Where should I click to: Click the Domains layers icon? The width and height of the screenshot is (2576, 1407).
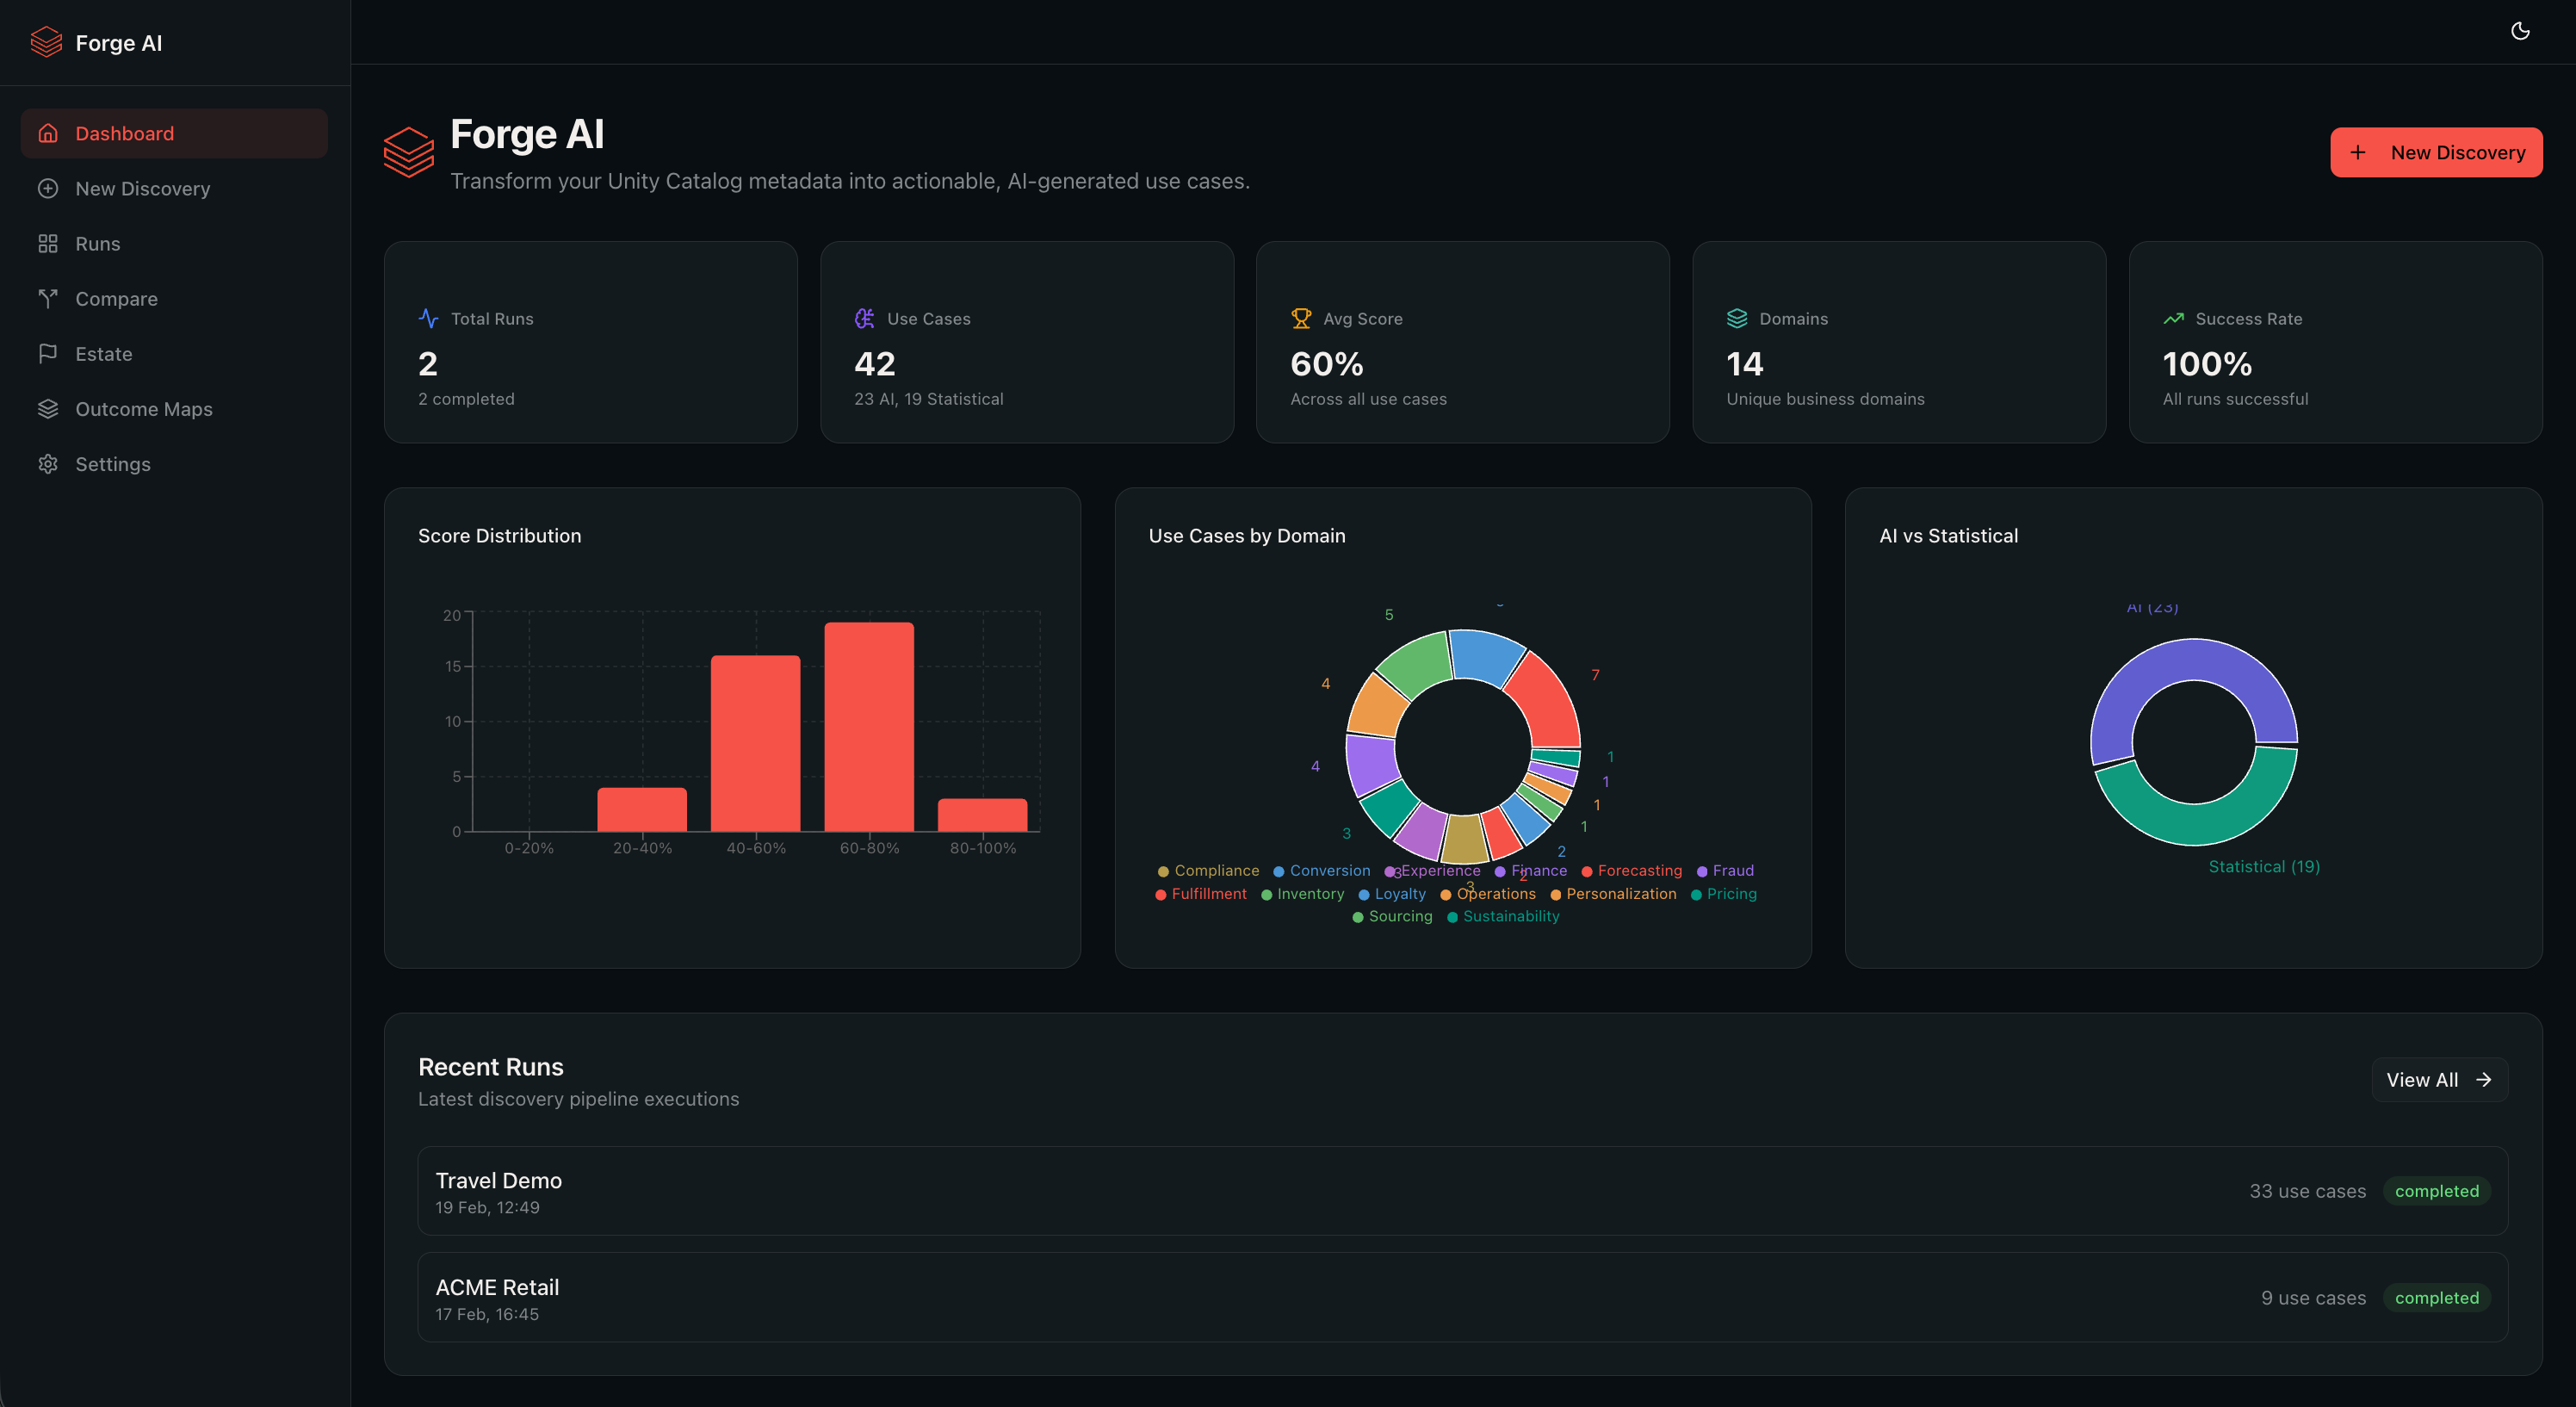point(1736,318)
